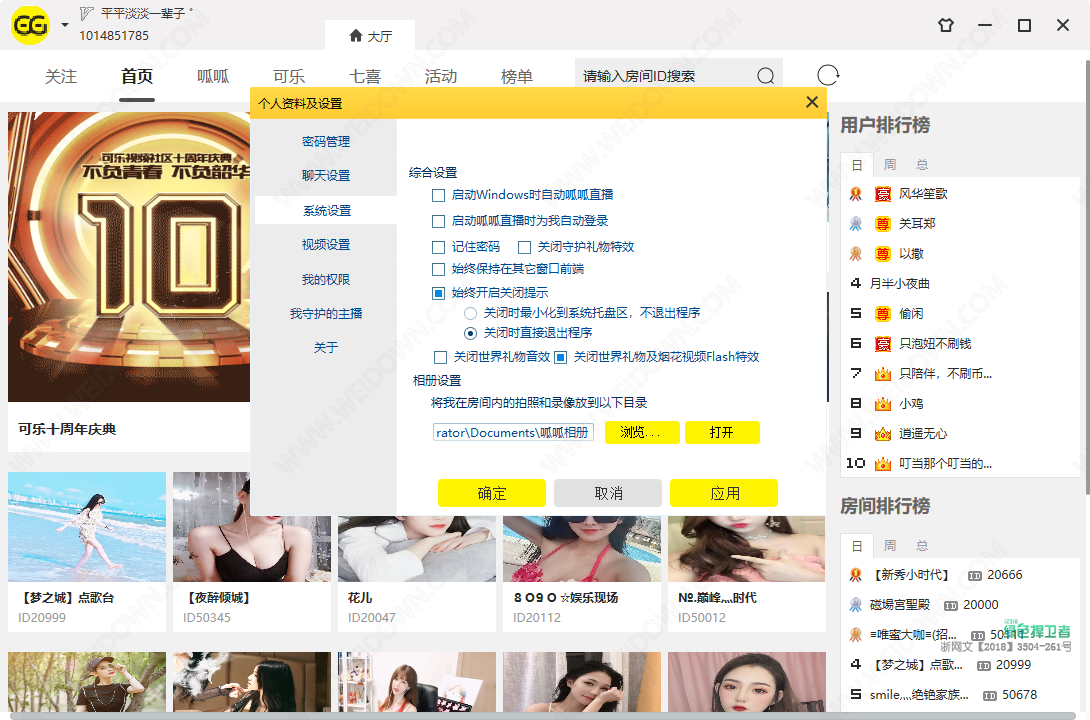Select 我的权限 in settings sidebar
Screen dimensions: 1090x720
[x=326, y=279]
